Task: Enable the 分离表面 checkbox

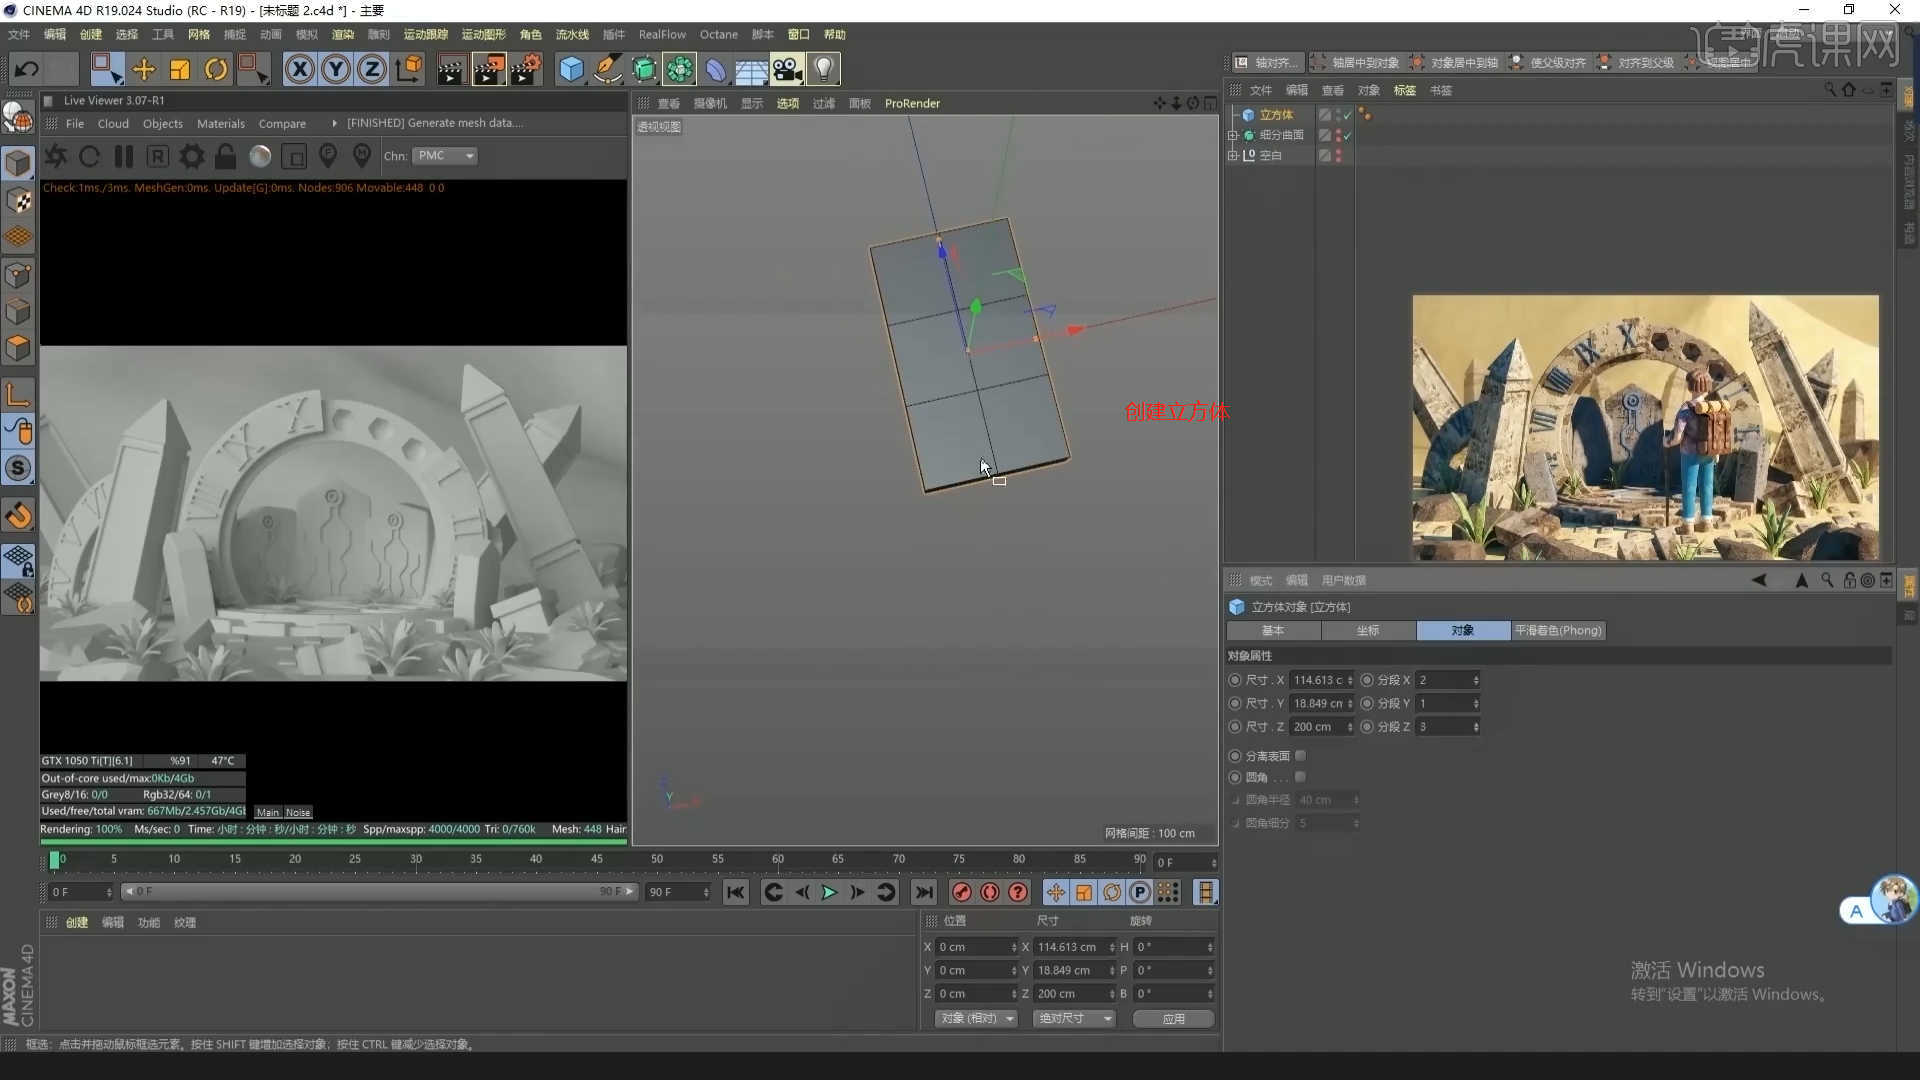Action: pyautogui.click(x=1300, y=756)
